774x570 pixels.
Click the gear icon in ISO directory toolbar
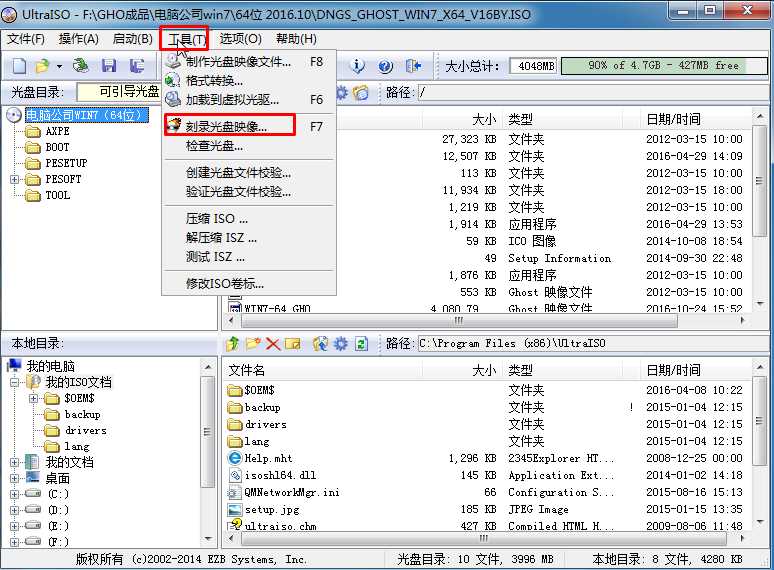tap(342, 92)
